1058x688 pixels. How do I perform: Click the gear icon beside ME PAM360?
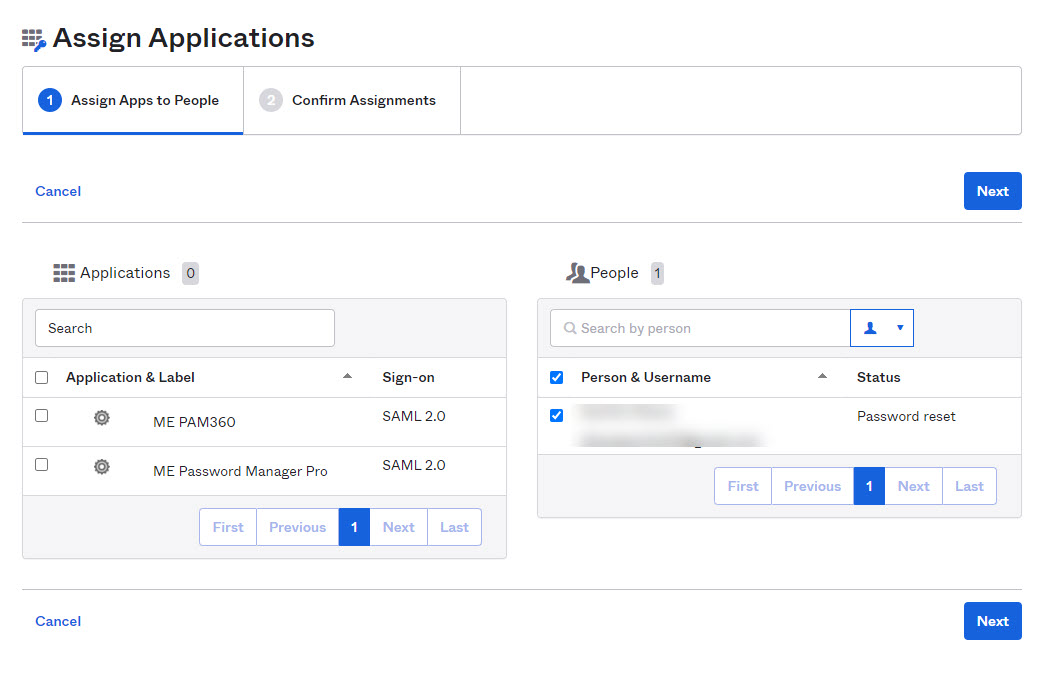[101, 418]
